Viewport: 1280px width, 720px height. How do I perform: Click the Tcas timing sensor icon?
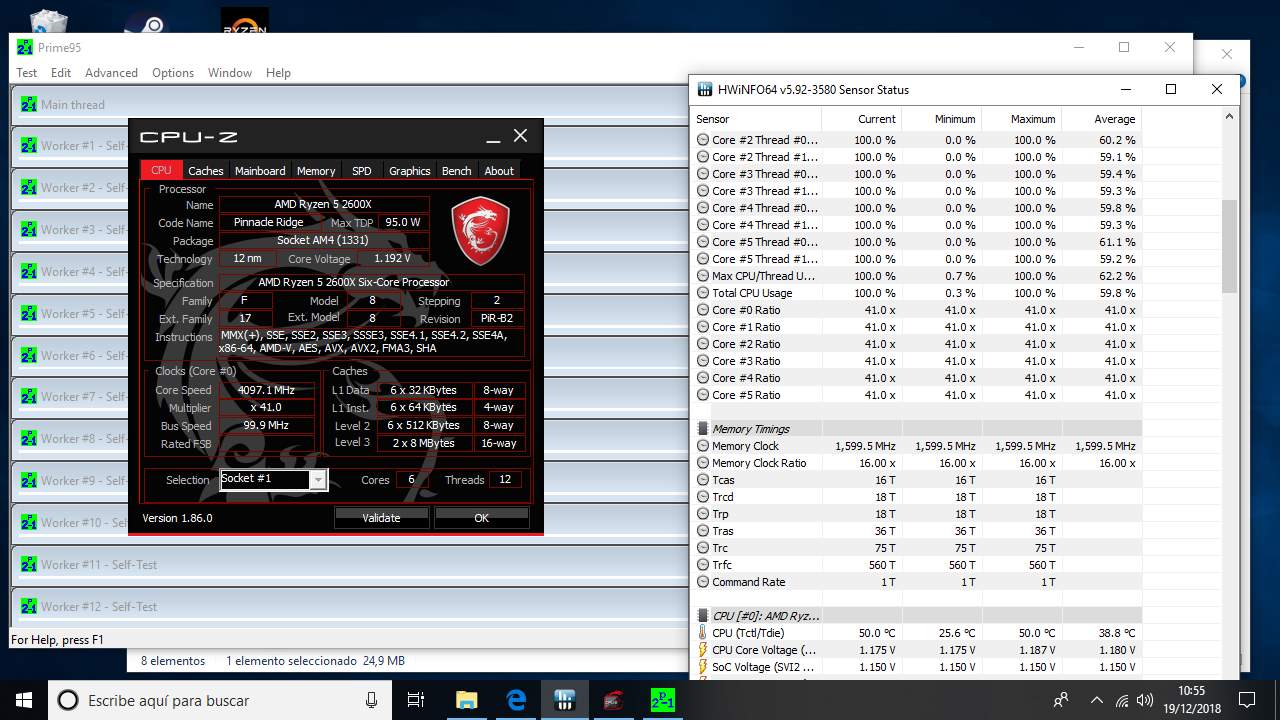(x=703, y=480)
